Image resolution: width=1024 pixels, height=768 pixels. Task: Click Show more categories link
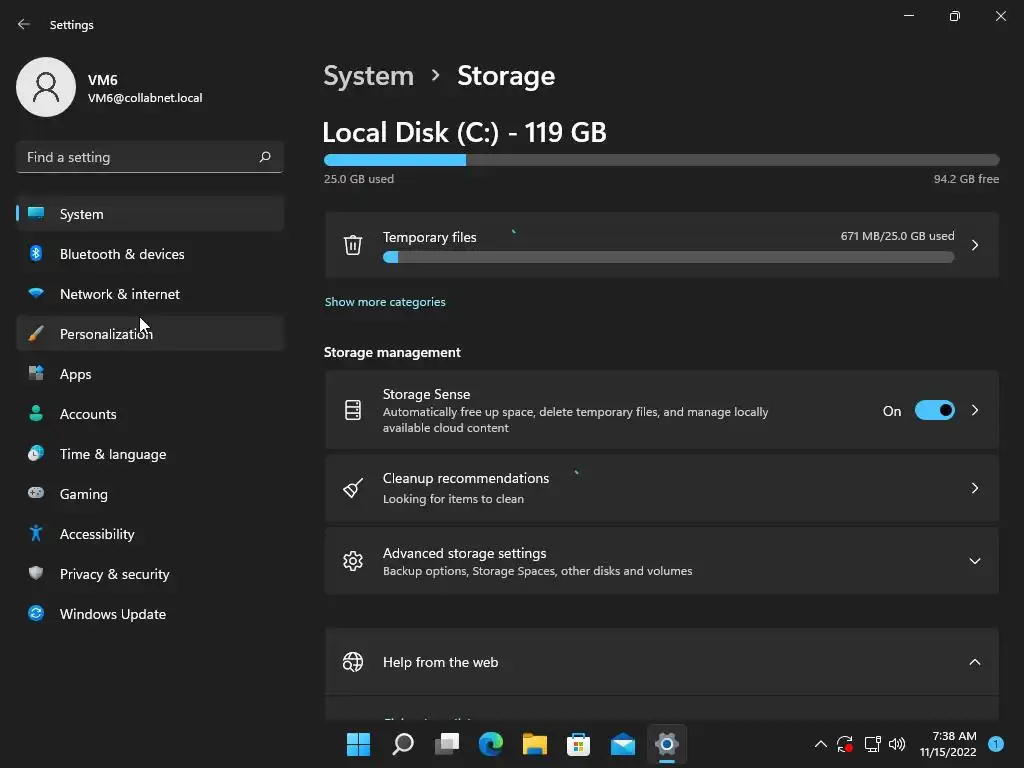(385, 302)
